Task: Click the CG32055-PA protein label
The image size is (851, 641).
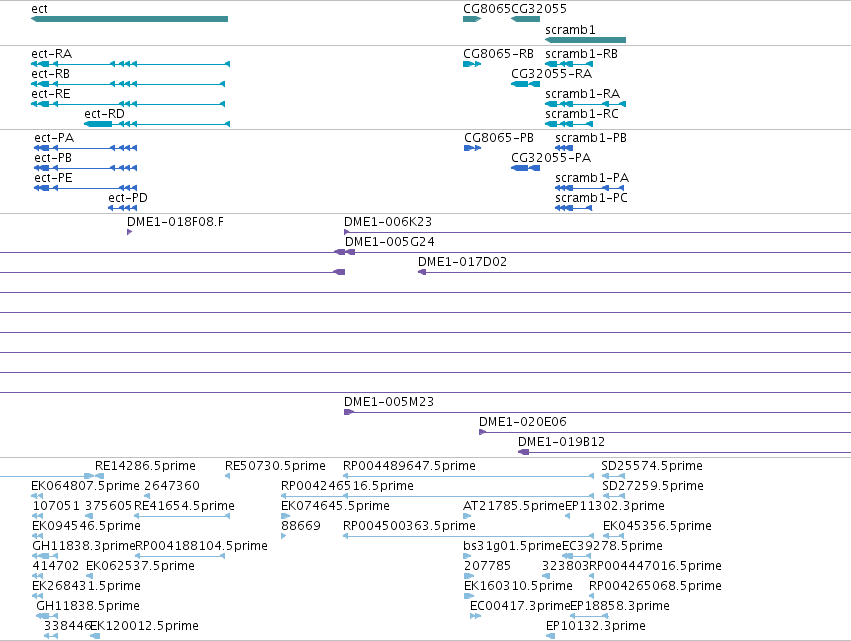Action: pyautogui.click(x=551, y=158)
